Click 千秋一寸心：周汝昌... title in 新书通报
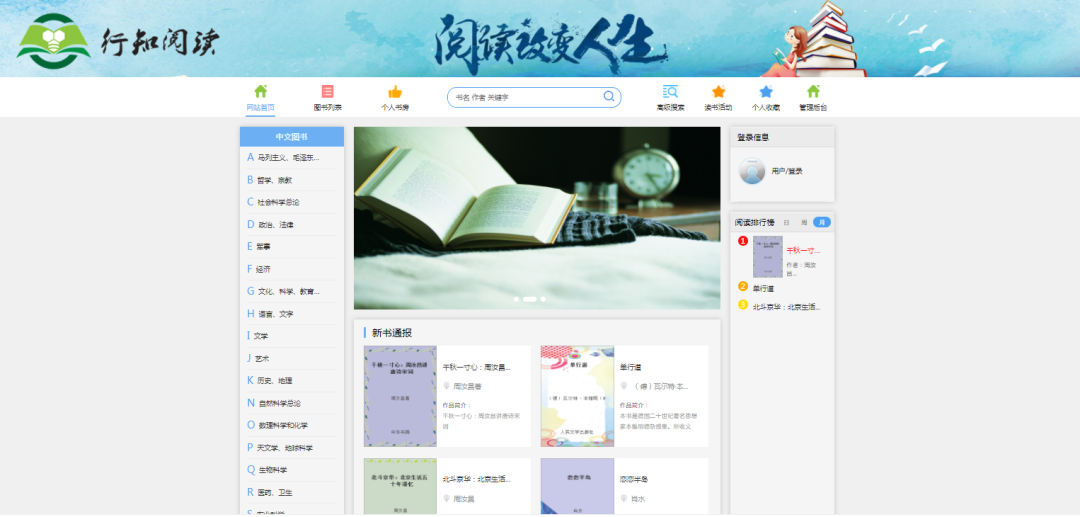This screenshot has width=1080, height=517. pyautogui.click(x=477, y=367)
